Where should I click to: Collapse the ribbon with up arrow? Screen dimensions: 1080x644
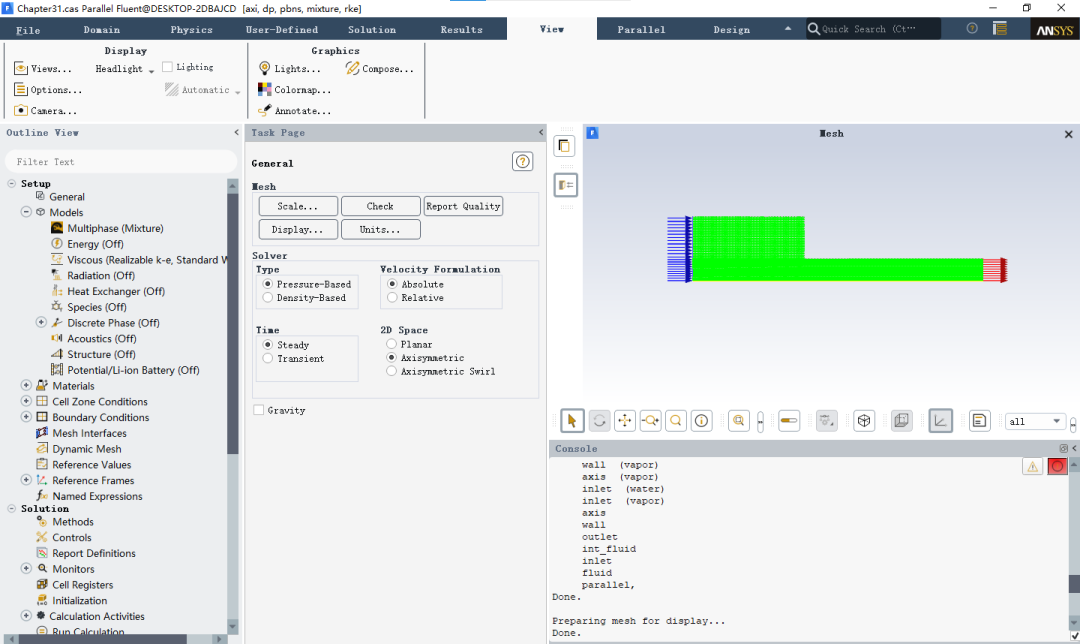click(x=788, y=29)
